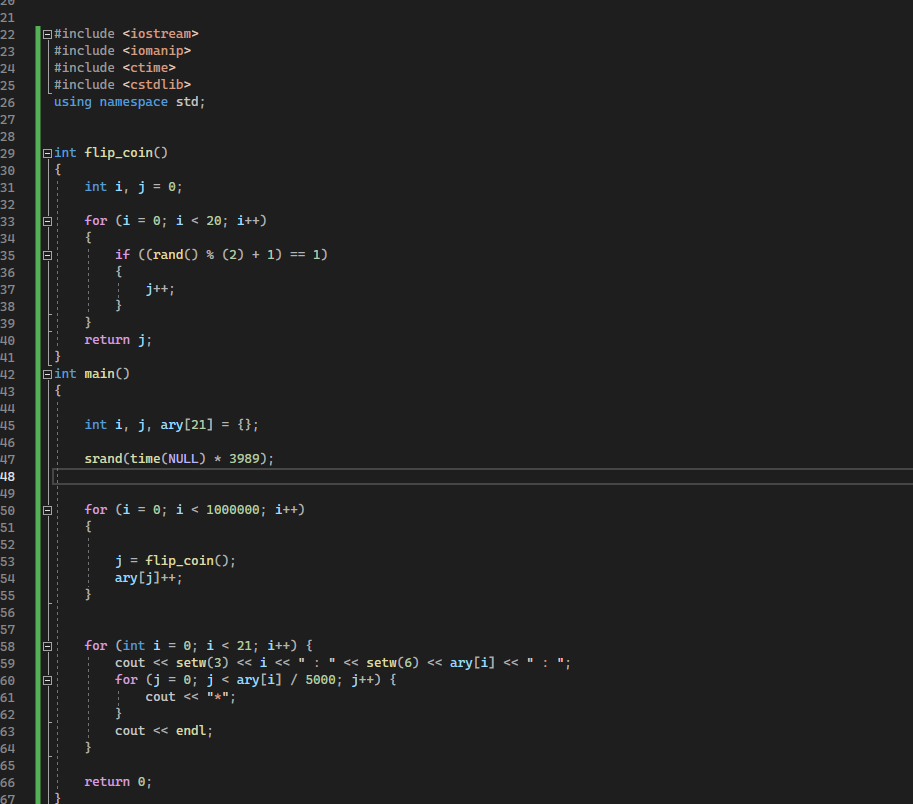Viewport: 913px width, 804px height.
Task: Collapse the if statement inside flip_coin
Action: click(46, 254)
